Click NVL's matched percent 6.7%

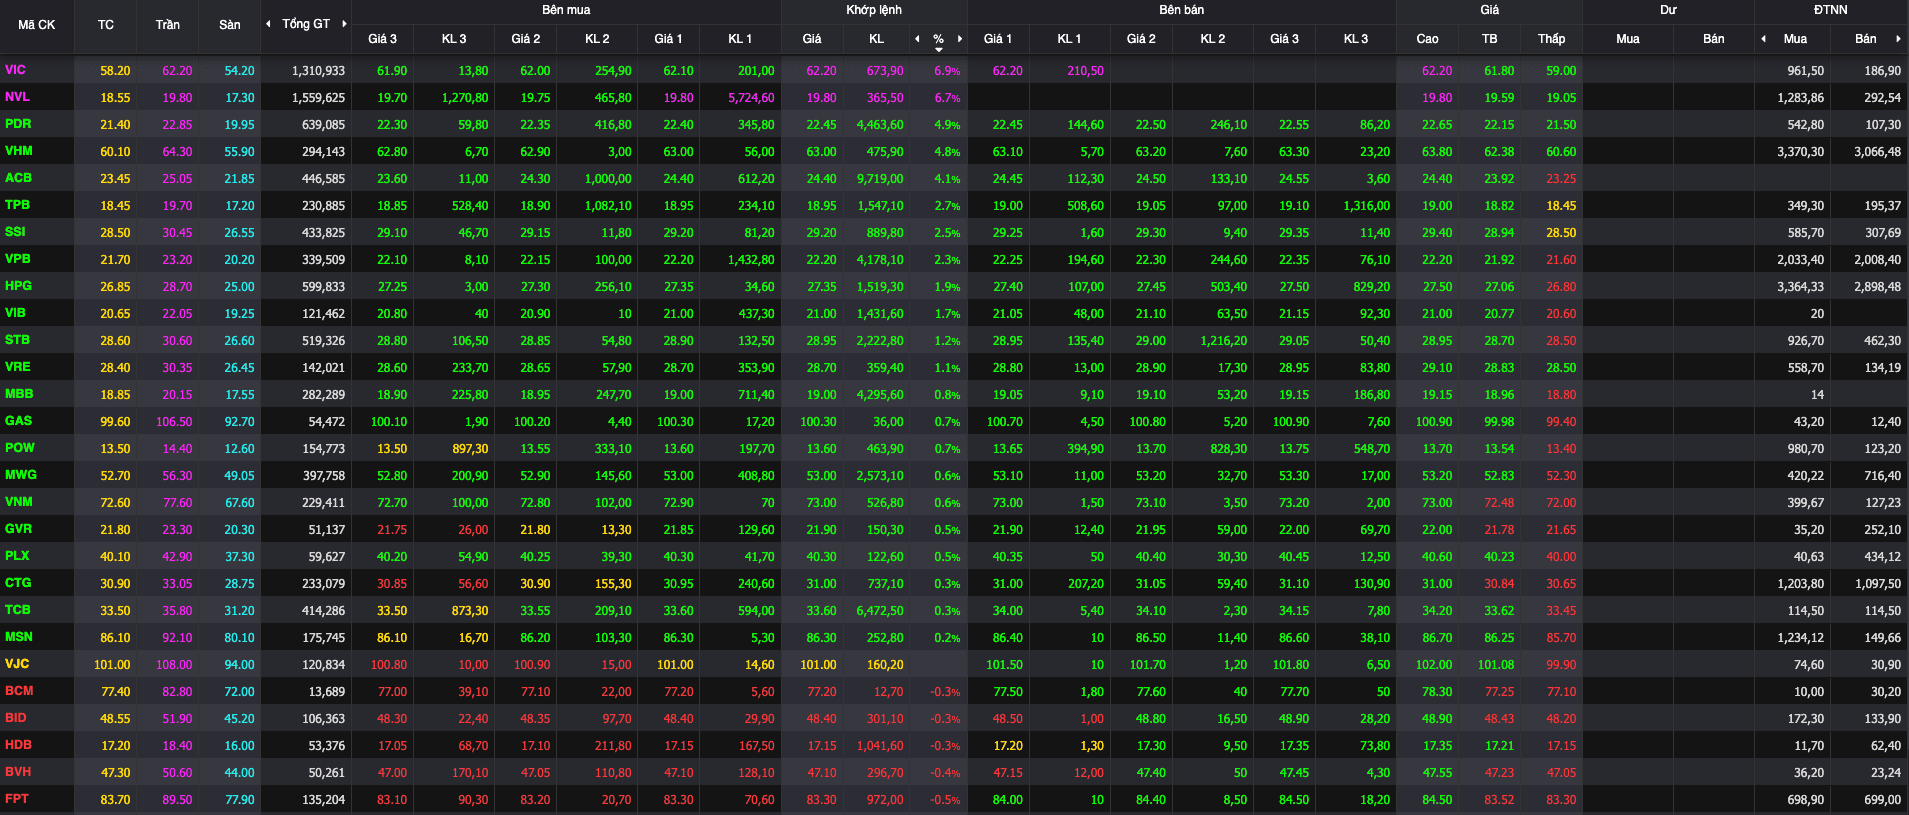(947, 98)
